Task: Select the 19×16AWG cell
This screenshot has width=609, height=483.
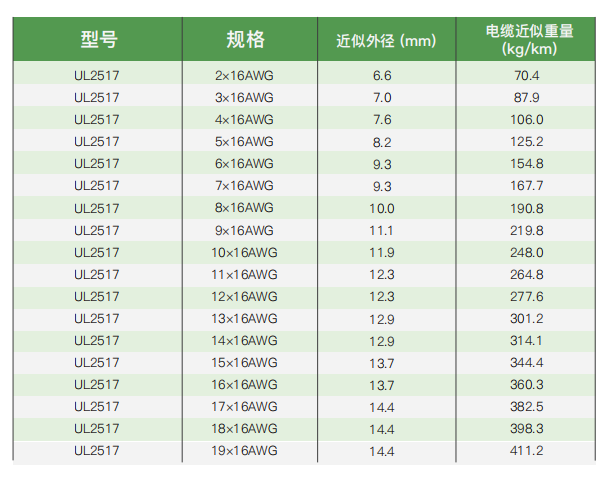Action: tap(245, 450)
